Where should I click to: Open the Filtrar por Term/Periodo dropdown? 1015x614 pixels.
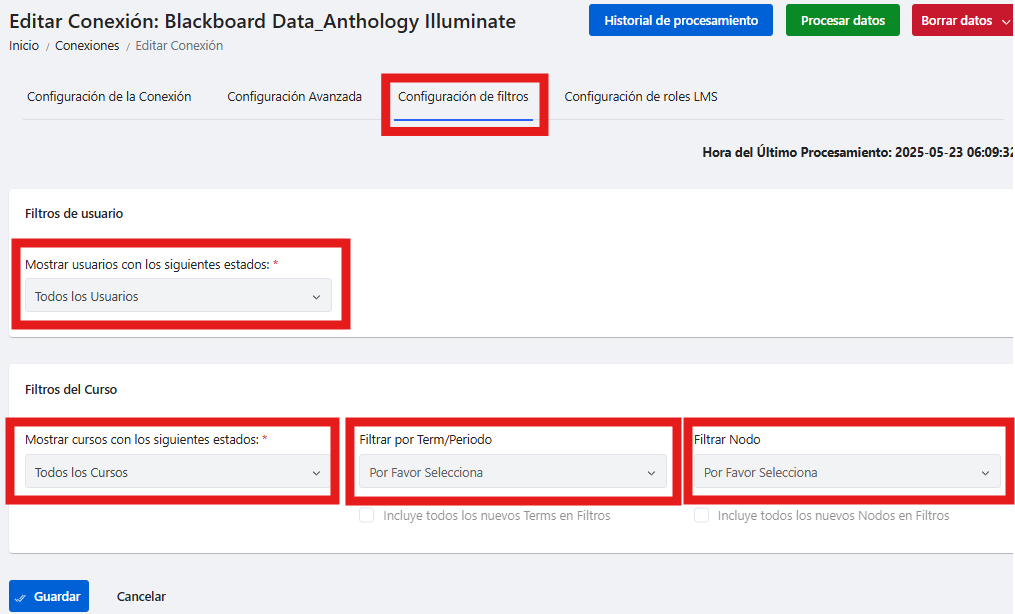pyautogui.click(x=512, y=472)
